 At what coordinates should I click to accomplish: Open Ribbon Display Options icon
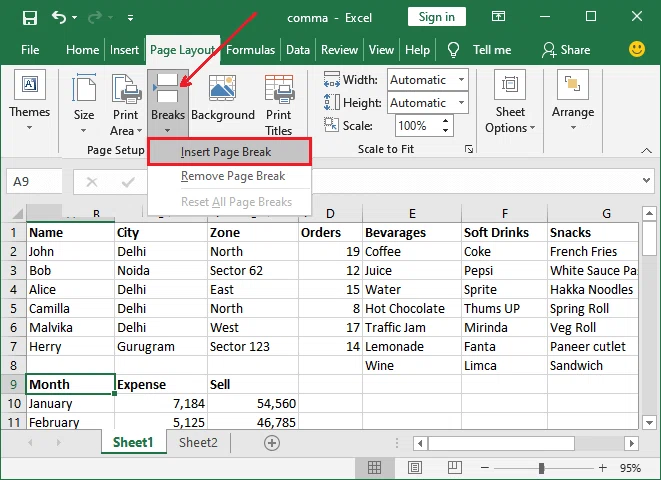[x=498, y=16]
